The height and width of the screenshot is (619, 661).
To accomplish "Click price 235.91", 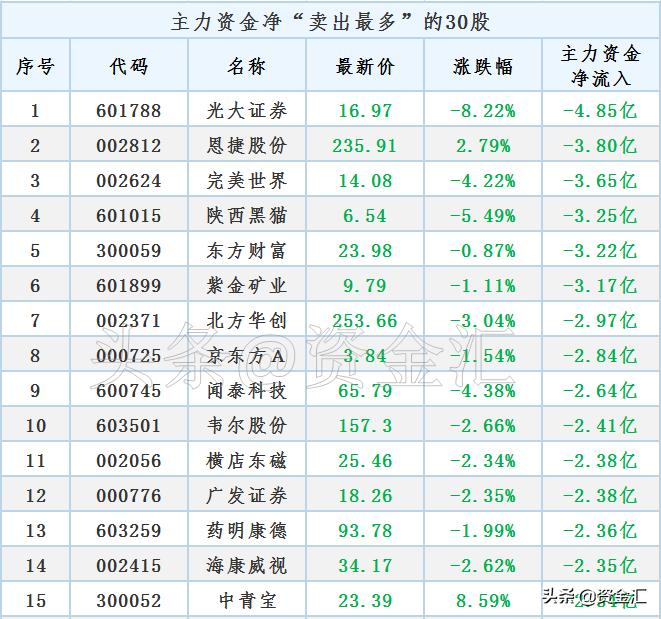I will [x=365, y=146].
